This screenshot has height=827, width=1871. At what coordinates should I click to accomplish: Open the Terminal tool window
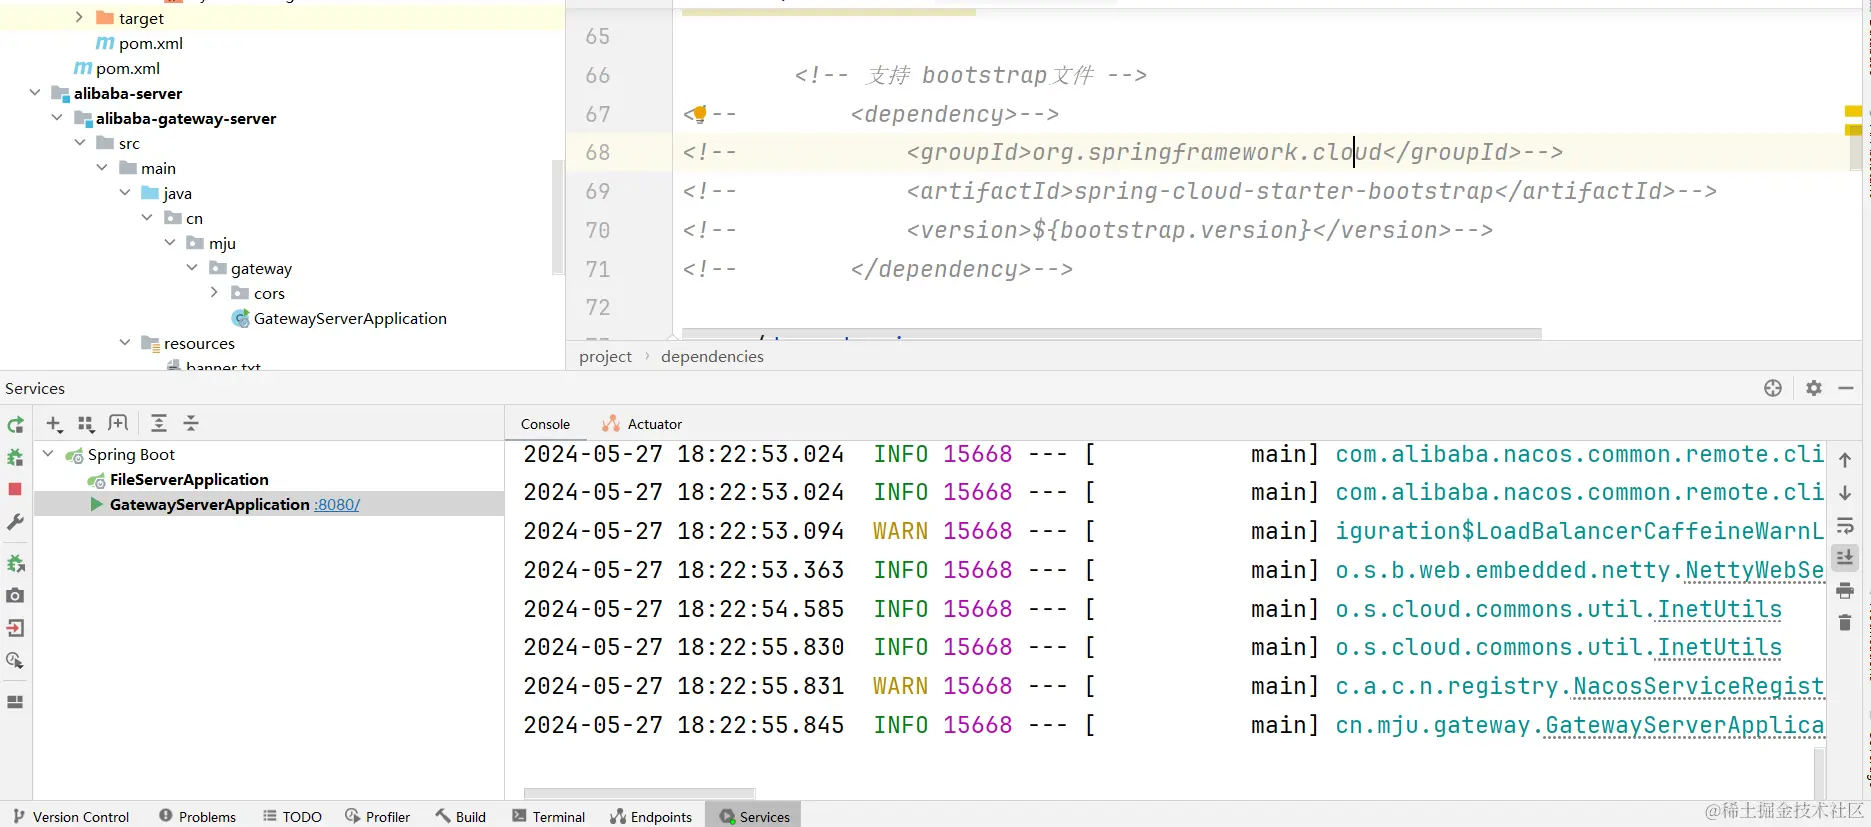(548, 816)
